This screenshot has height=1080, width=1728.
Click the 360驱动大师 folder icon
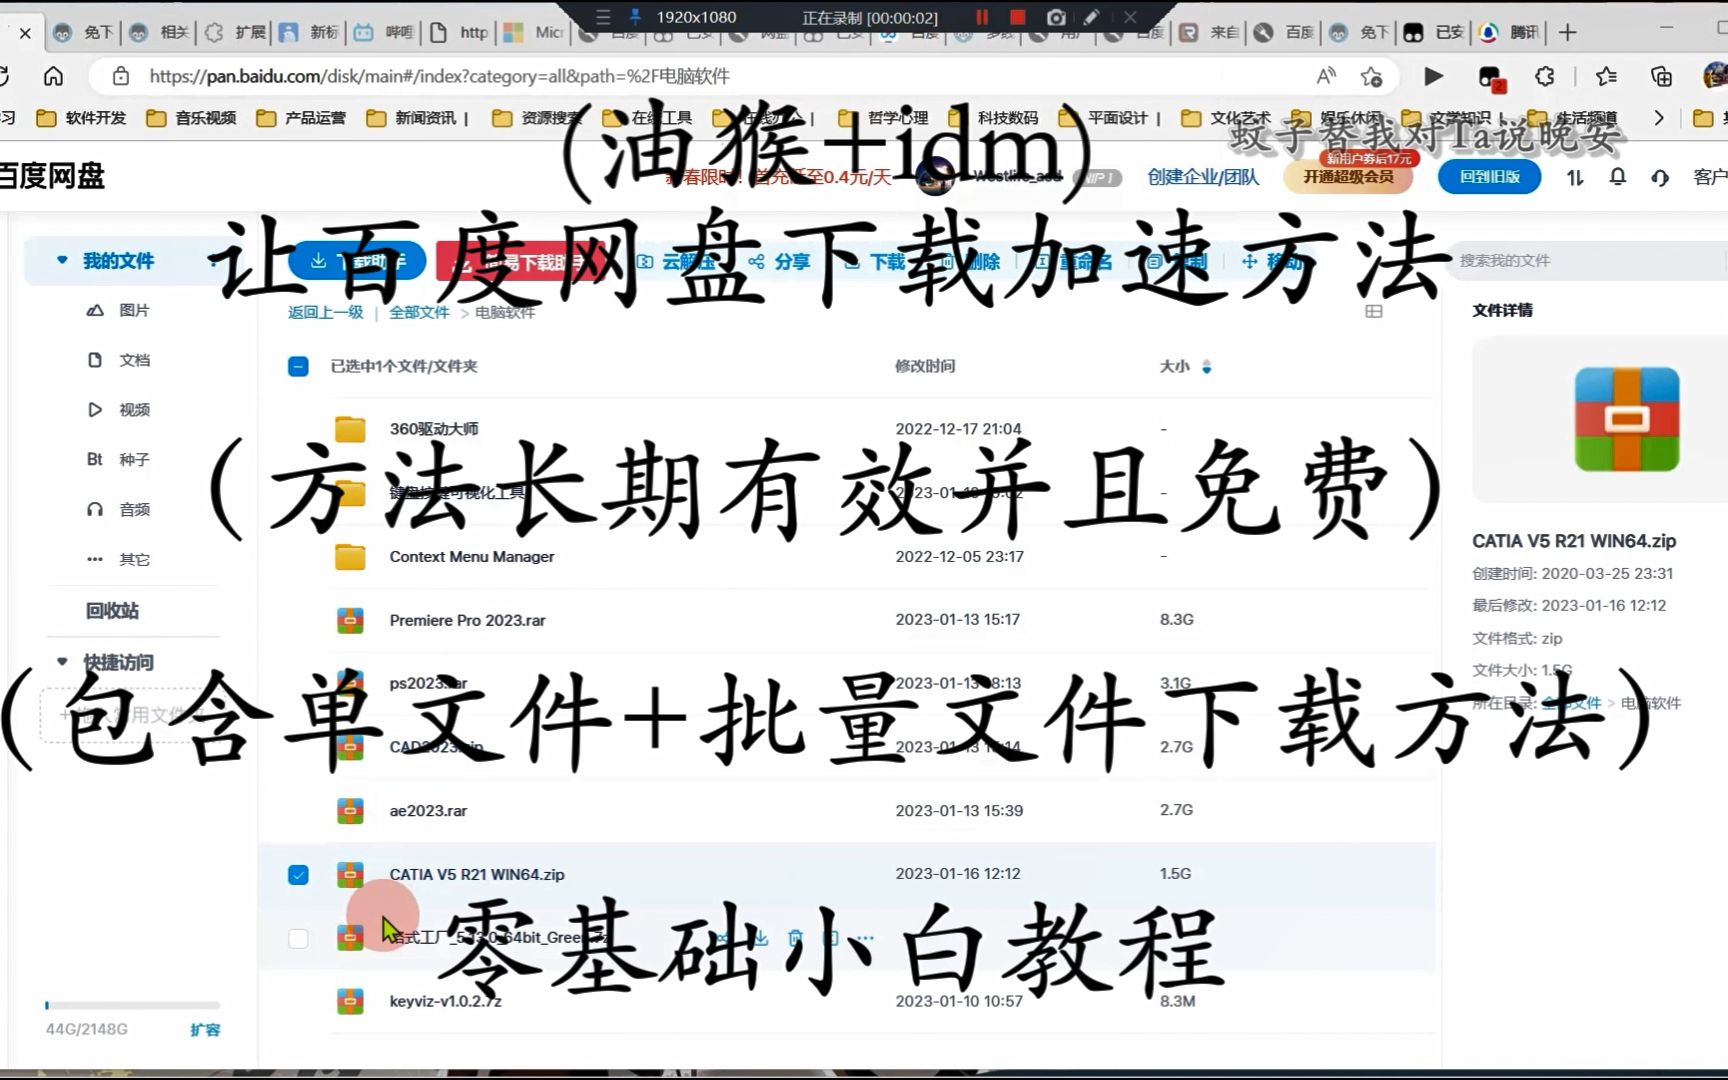coord(350,429)
